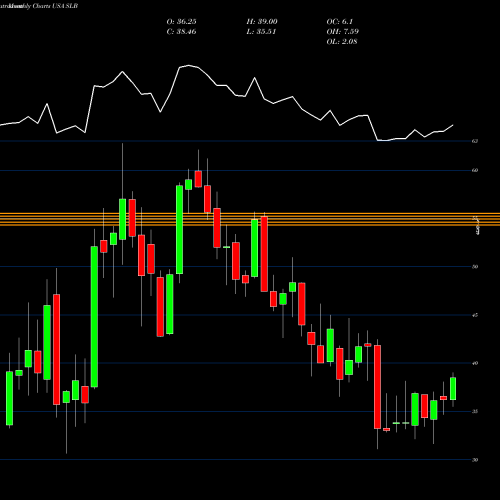The width and height of the screenshot is (500, 500).
Task: Click the 60 price axis label
Action: point(475,170)
